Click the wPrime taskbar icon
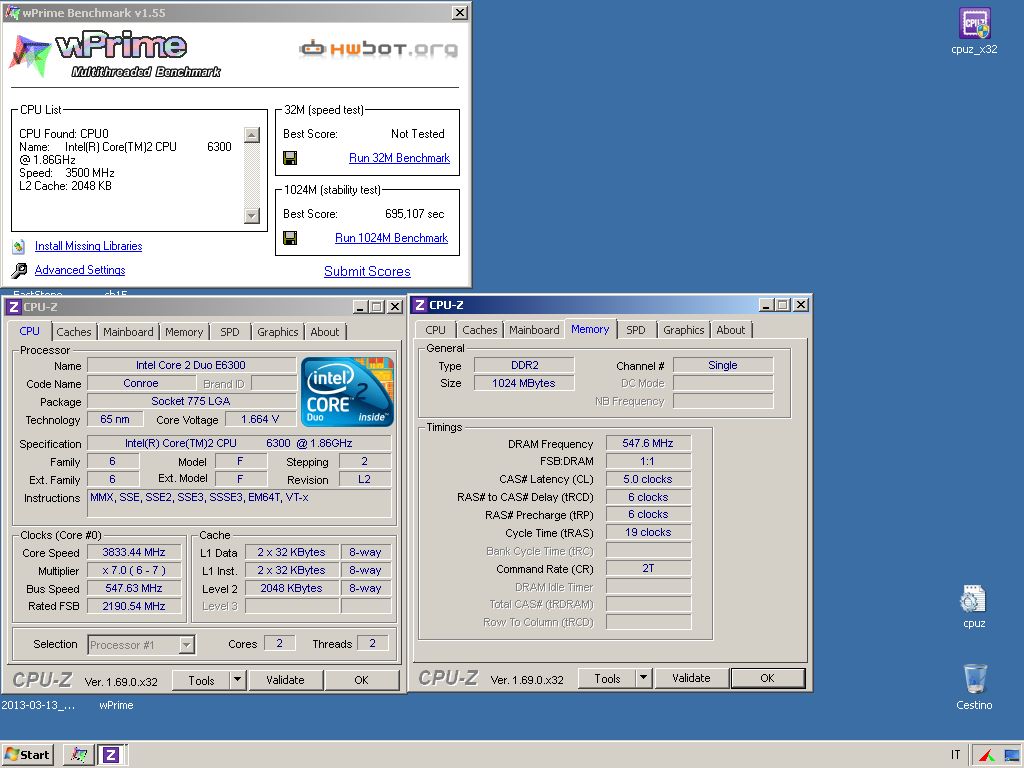 [80, 755]
